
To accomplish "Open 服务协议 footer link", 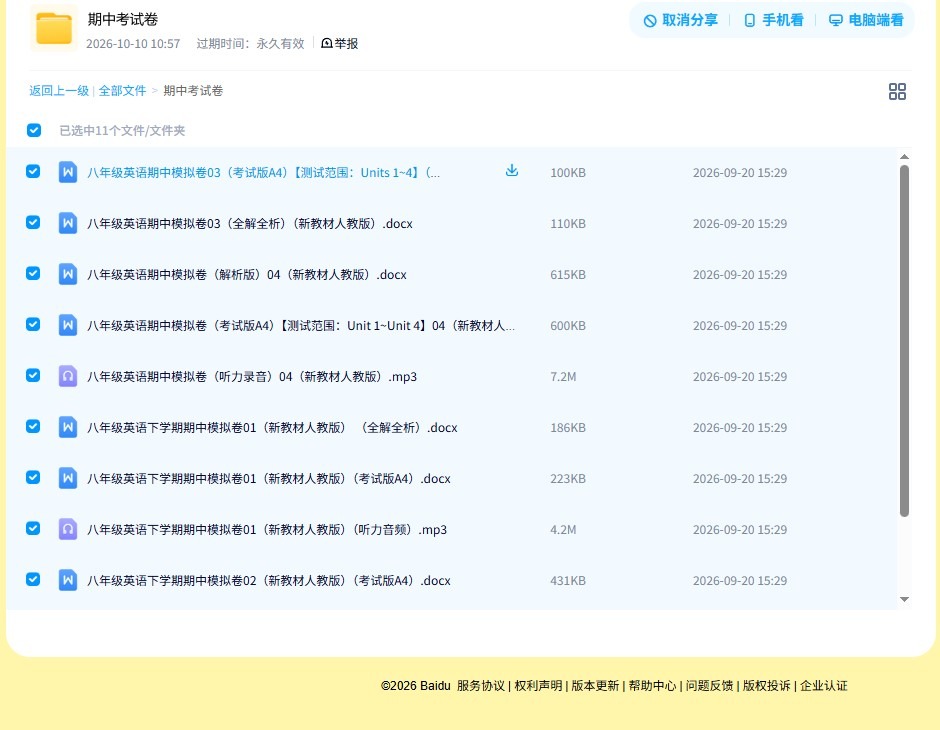I will pyautogui.click(x=481, y=686).
